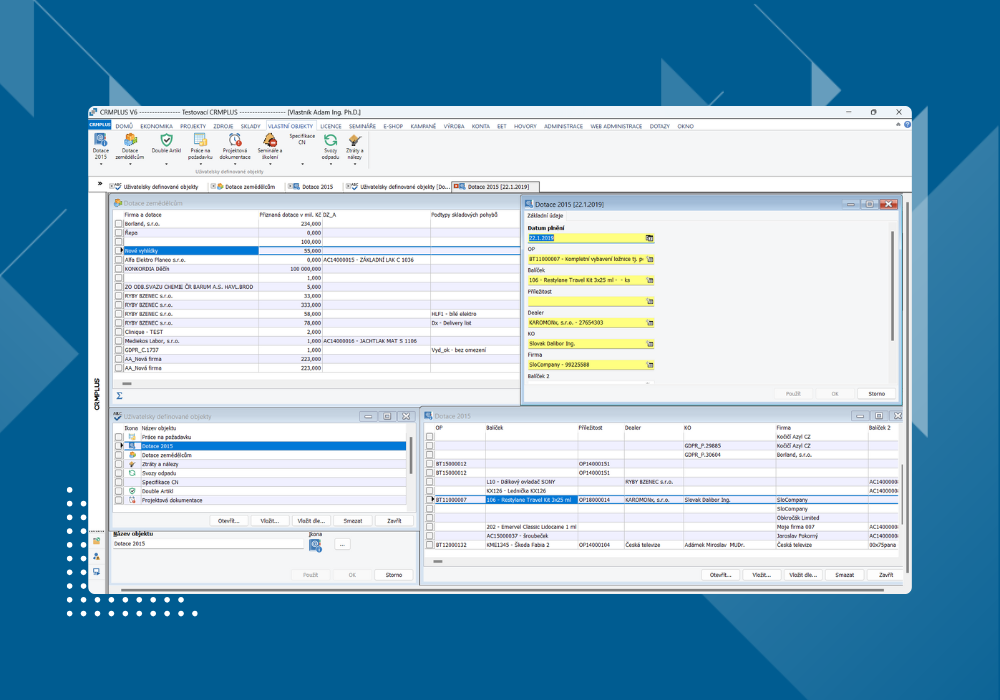
Task: Open lookup icon in the Balíček field
Action: coord(650,280)
